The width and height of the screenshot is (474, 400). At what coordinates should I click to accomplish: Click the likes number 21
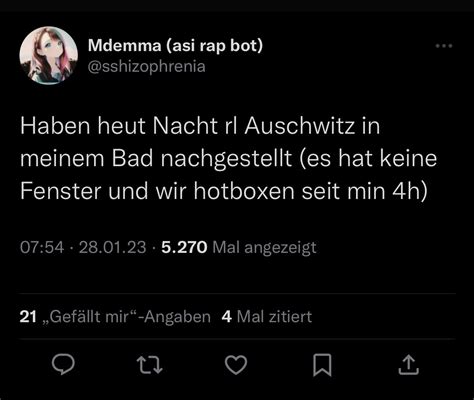[x=28, y=317]
